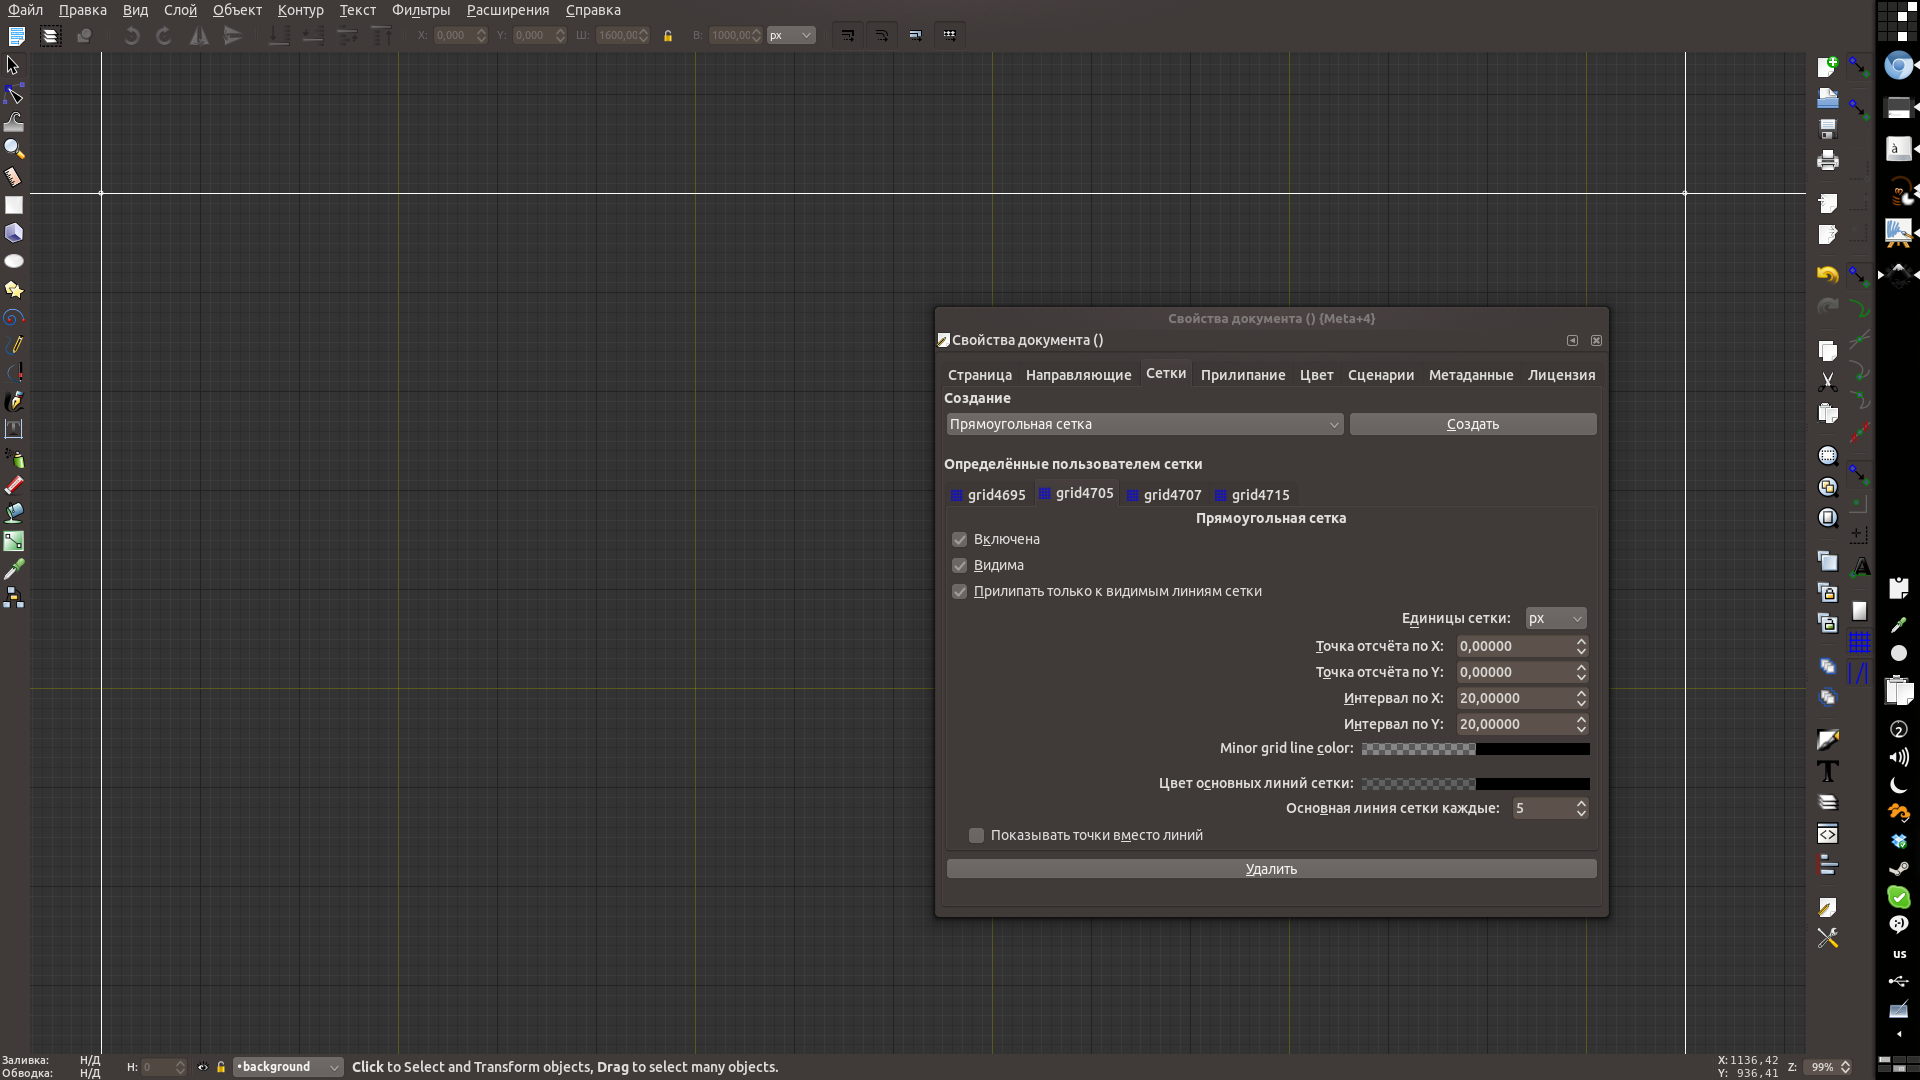Toggle the Включена checkbox
Screen dimensions: 1920x1080
click(960, 539)
